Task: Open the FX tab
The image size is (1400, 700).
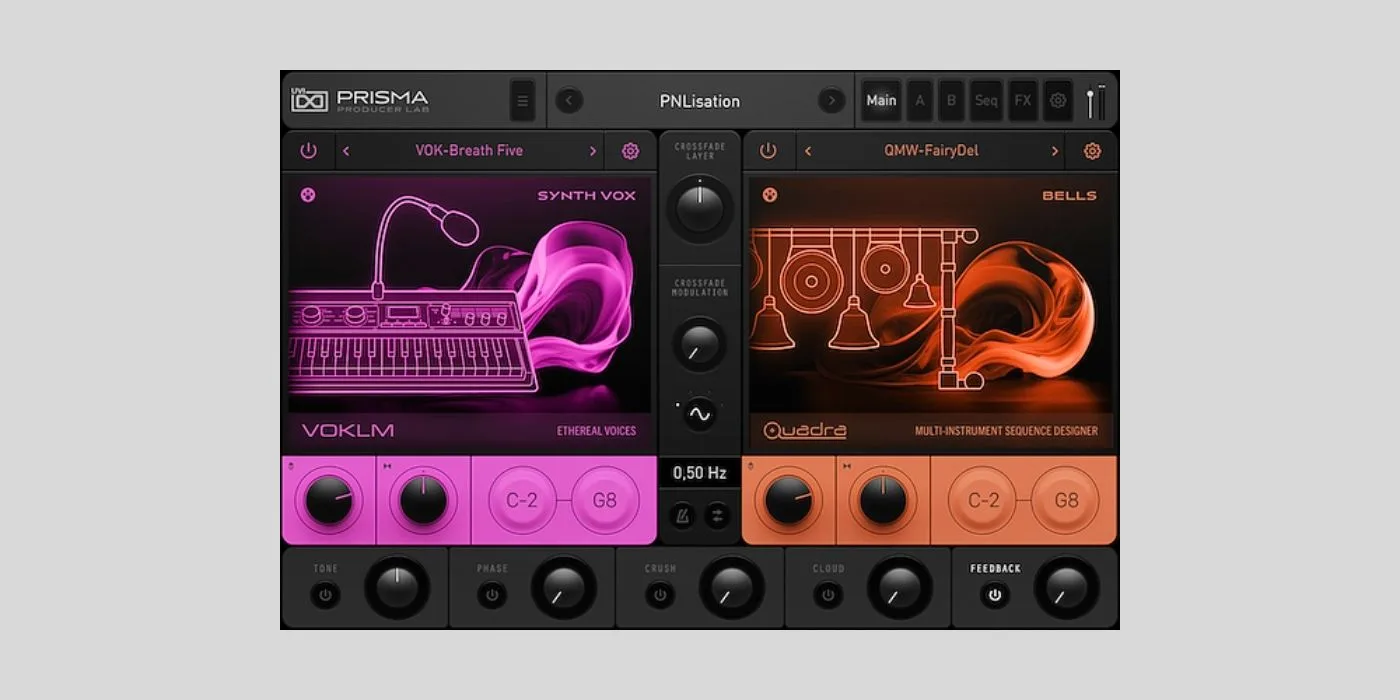Action: (1023, 101)
